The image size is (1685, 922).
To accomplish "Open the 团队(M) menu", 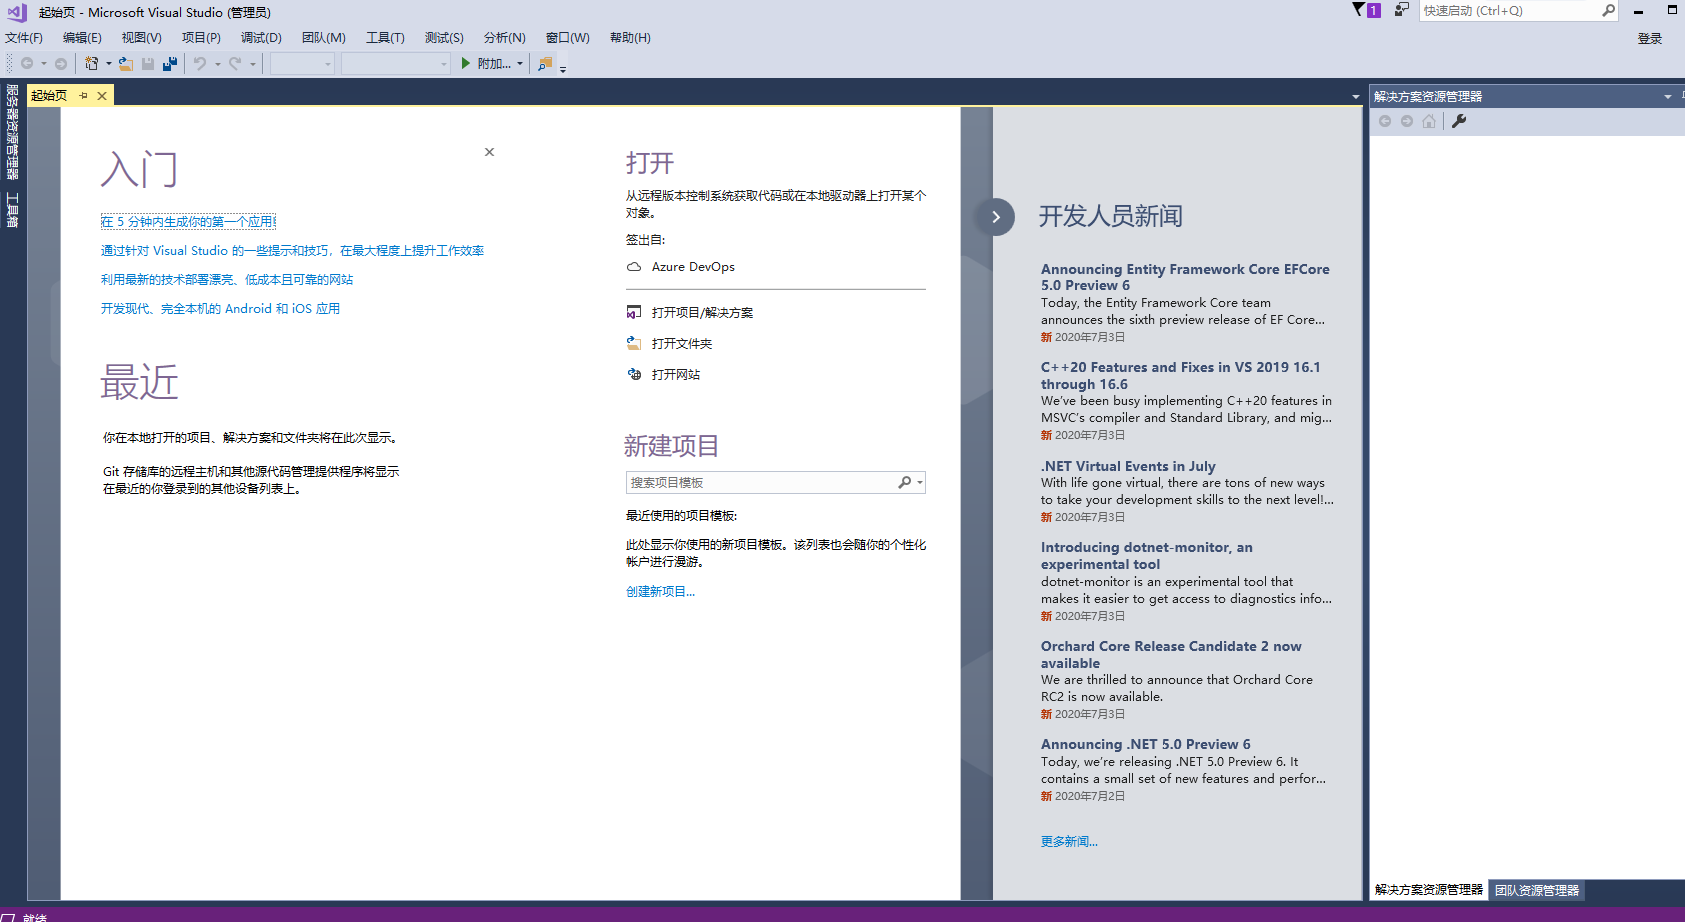I will 324,38.
